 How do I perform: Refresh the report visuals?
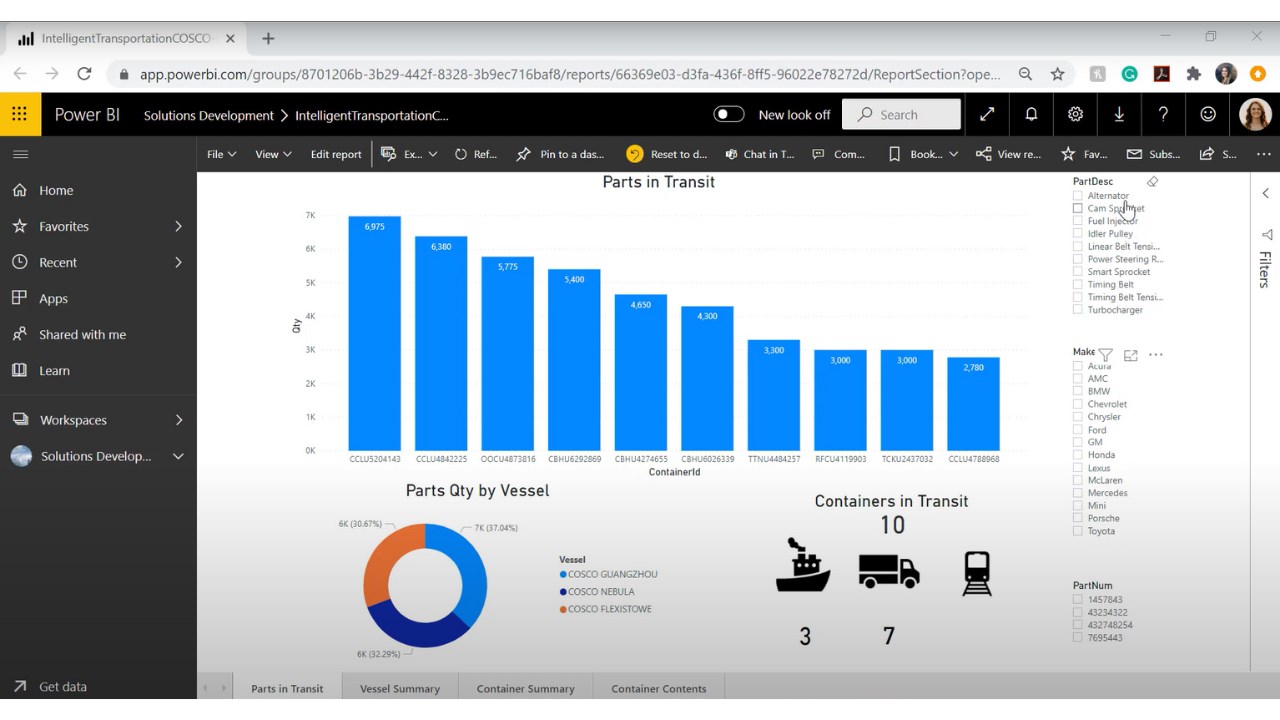tap(475, 154)
